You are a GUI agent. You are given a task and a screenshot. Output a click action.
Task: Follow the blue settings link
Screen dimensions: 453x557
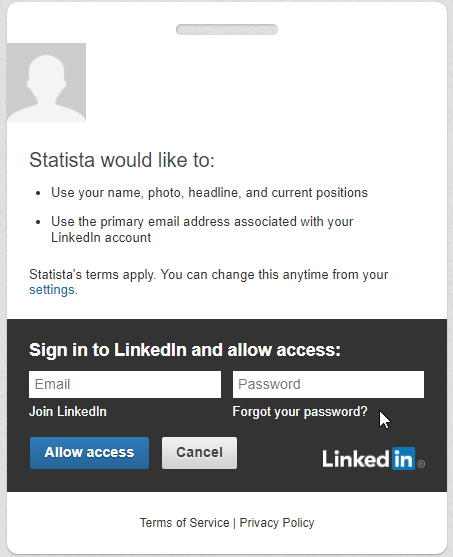click(x=52, y=290)
